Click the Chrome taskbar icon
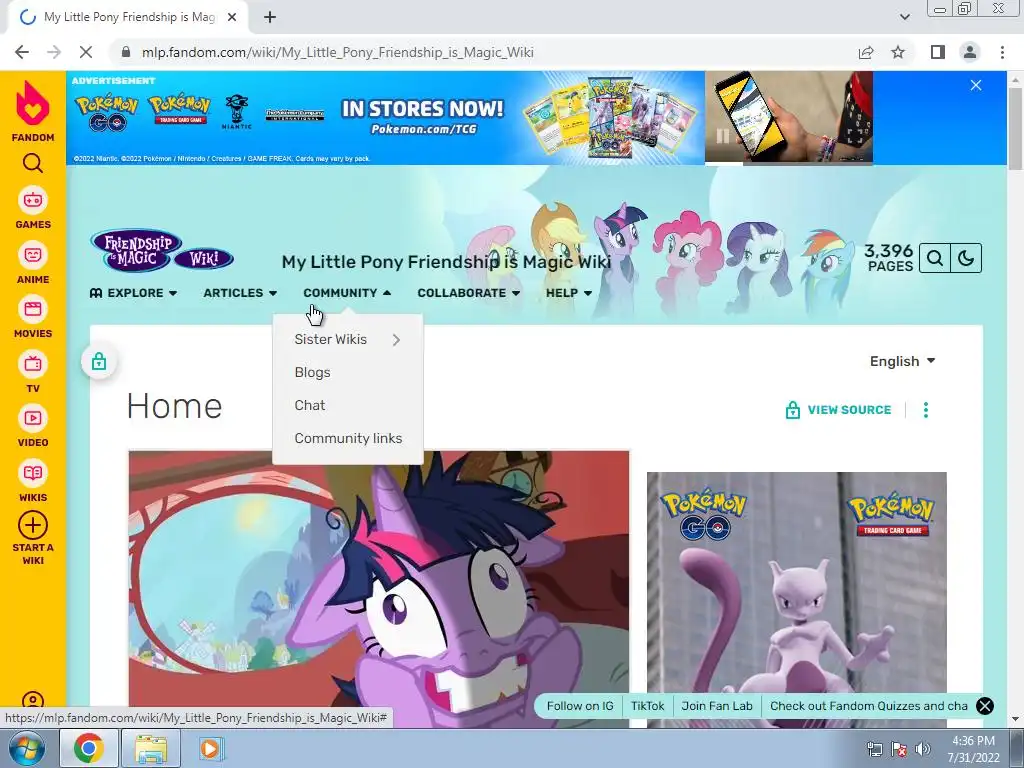This screenshot has height=768, width=1024. click(x=88, y=748)
